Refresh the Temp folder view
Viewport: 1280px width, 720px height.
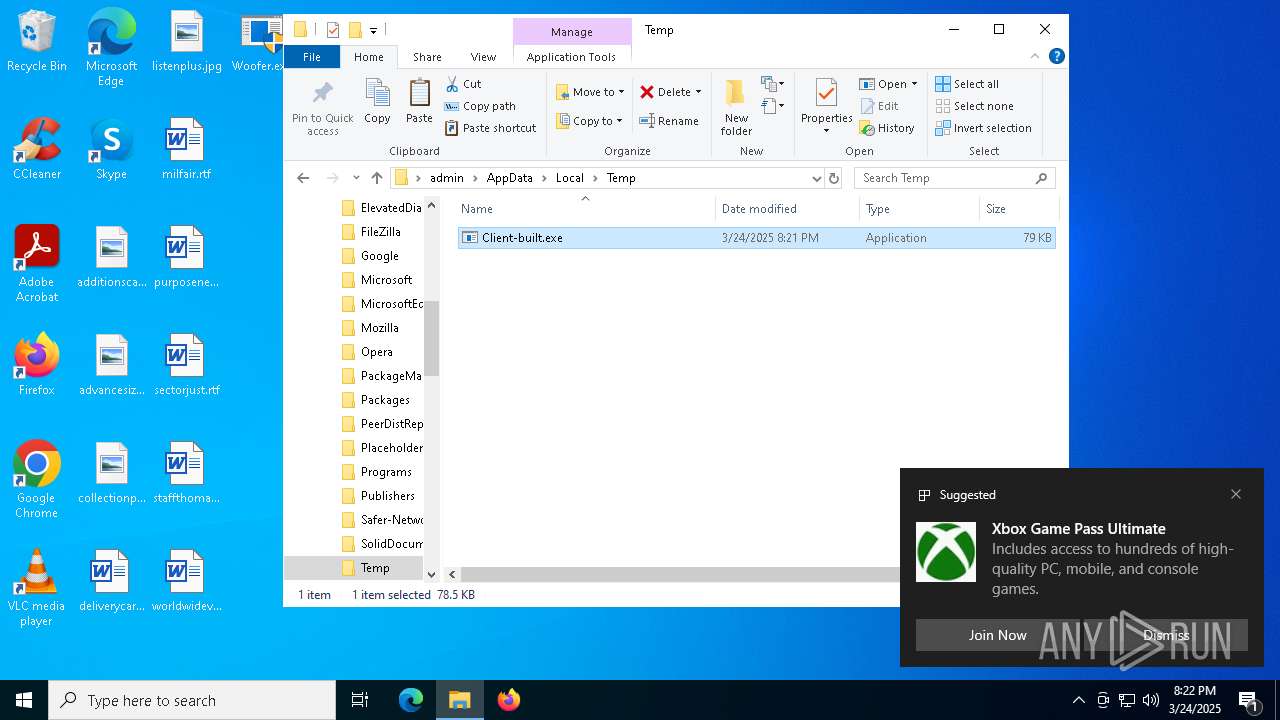[834, 178]
